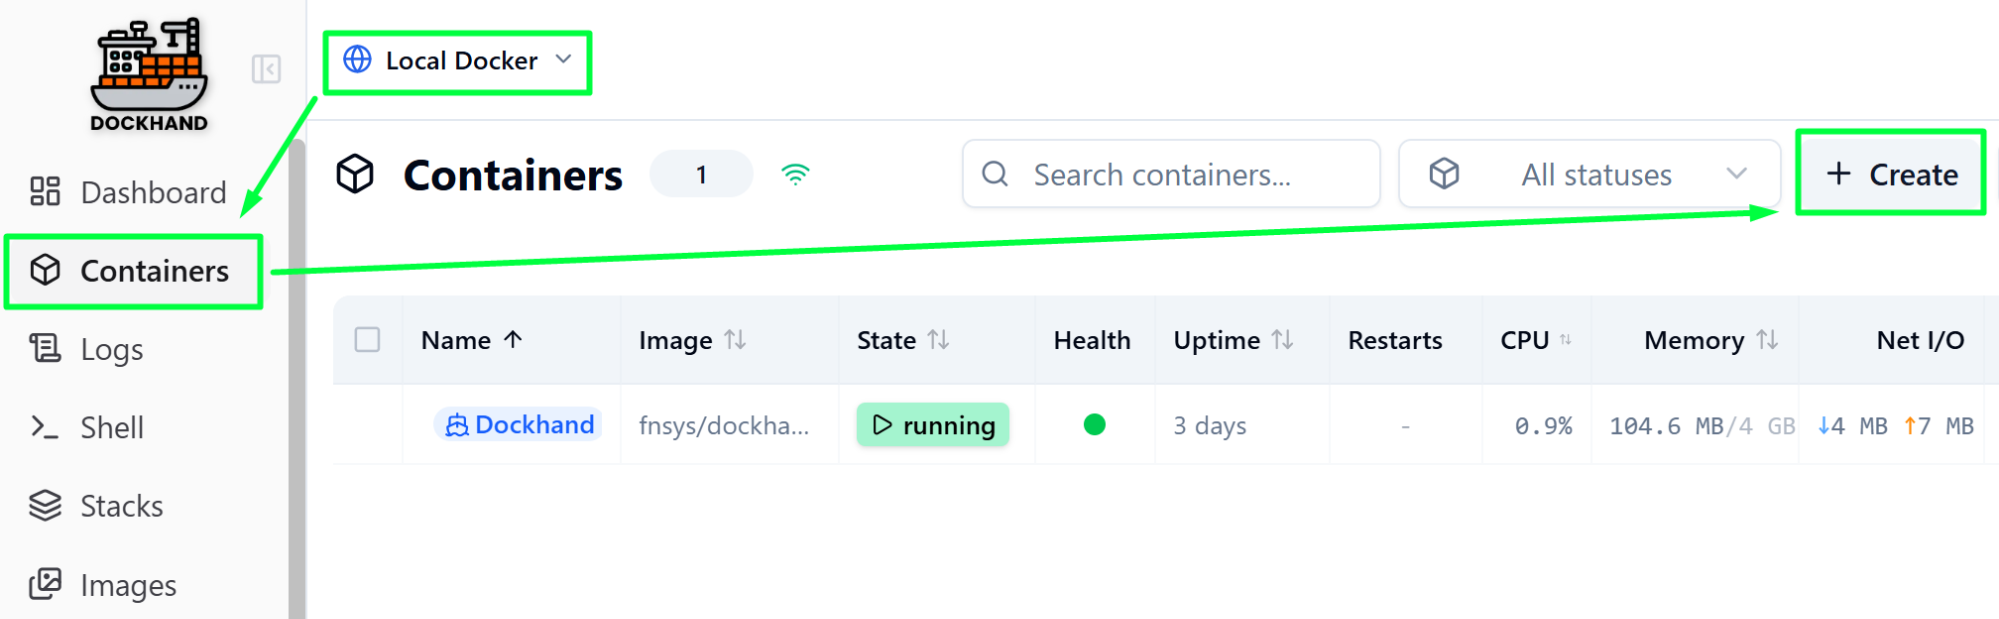Image resolution: width=1999 pixels, height=619 pixels.
Task: Click the Containers cube icon in the sidebar
Action: (45, 270)
